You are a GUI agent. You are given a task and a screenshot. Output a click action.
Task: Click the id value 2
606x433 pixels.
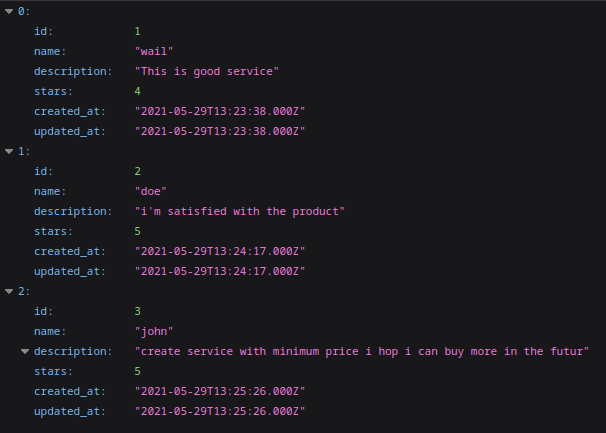139,171
